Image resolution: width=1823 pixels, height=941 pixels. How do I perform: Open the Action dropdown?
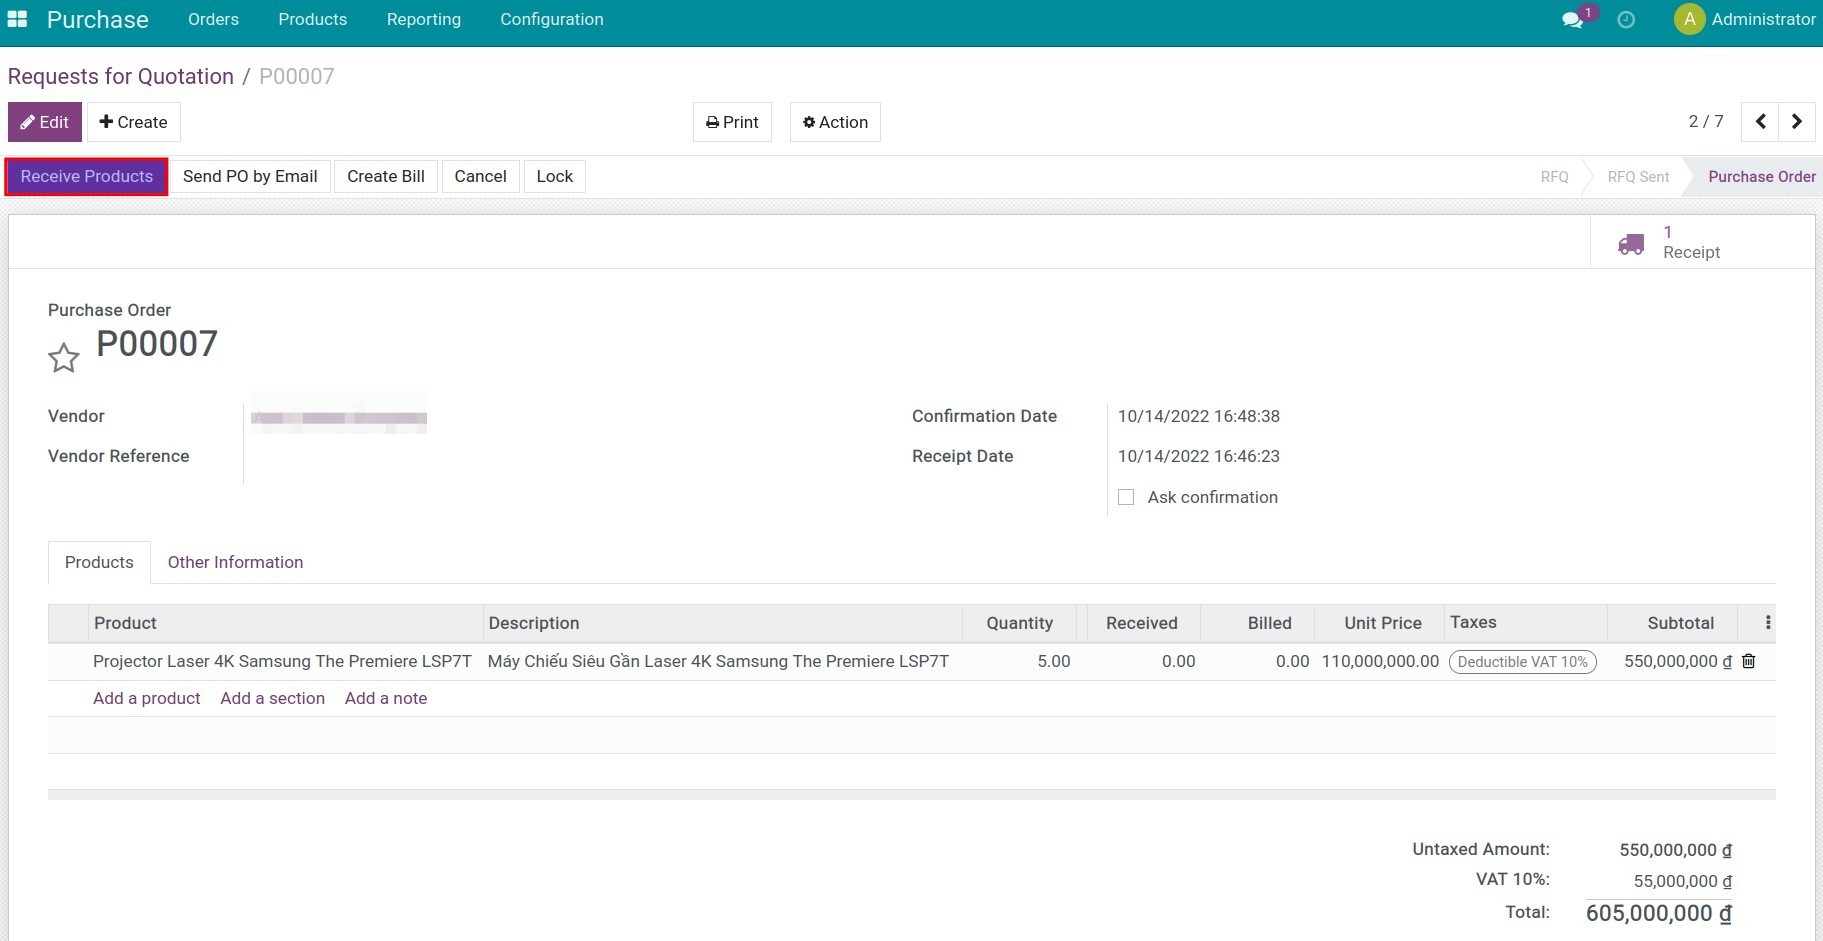[x=835, y=122]
